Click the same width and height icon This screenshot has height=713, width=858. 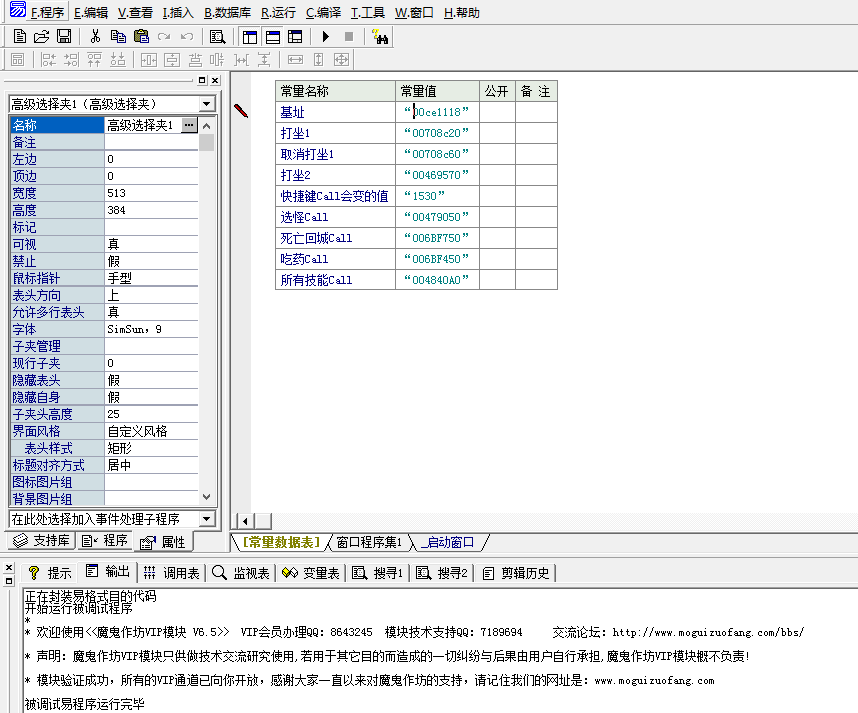pos(341,60)
